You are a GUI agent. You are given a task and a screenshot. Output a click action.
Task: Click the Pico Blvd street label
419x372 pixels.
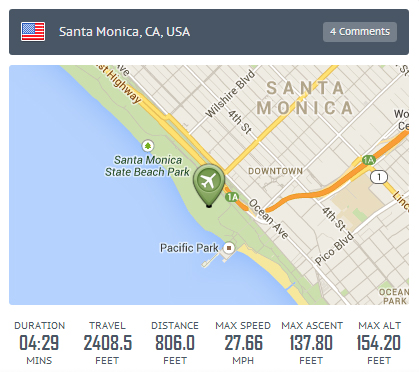coord(334,248)
